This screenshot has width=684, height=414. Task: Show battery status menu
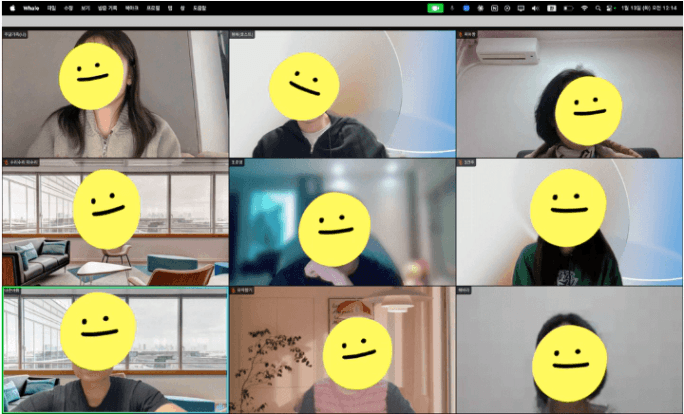(x=568, y=8)
